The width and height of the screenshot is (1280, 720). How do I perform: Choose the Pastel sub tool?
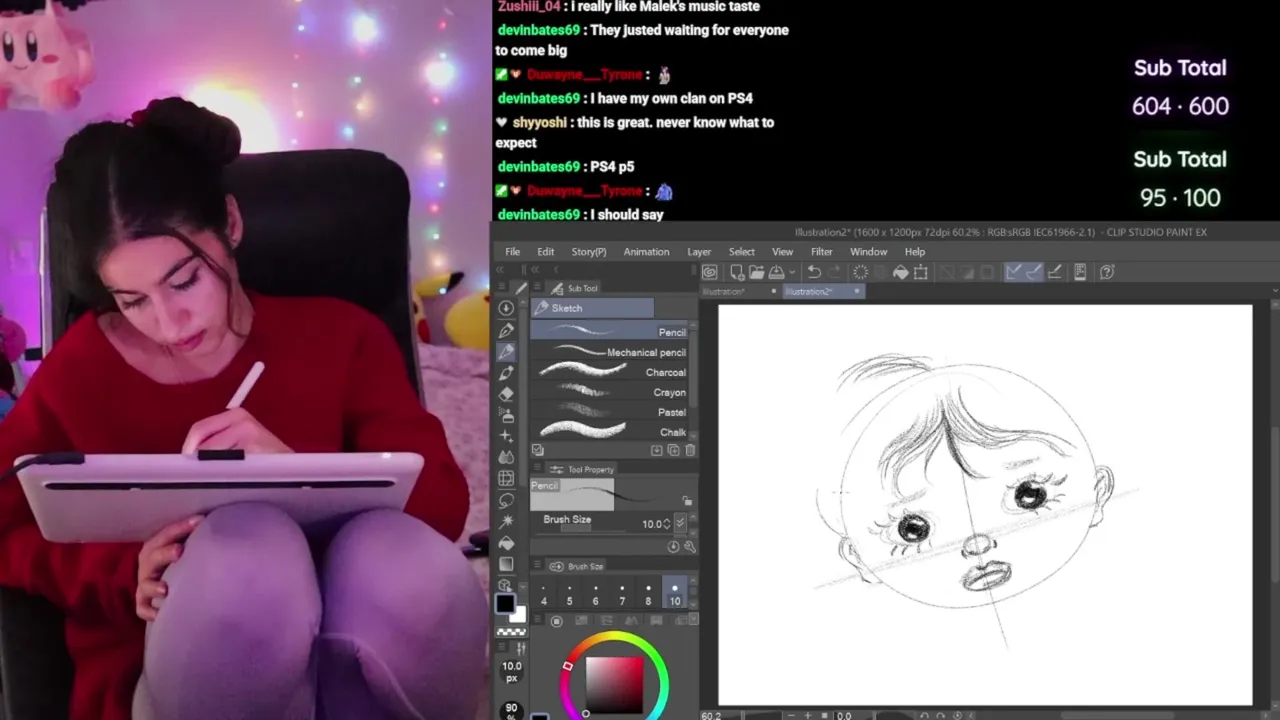pyautogui.click(x=609, y=412)
